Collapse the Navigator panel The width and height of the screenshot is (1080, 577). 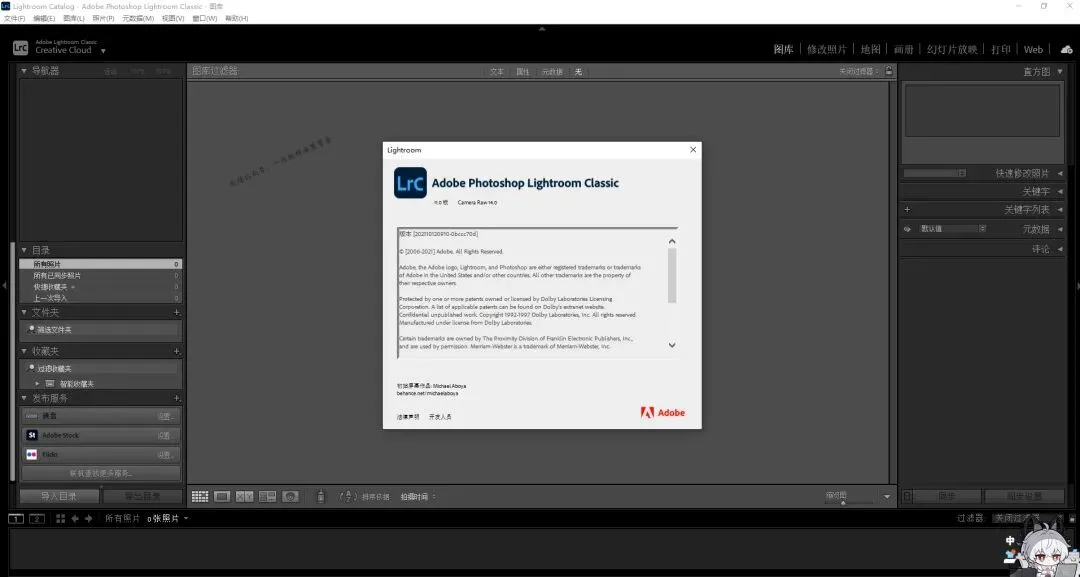(x=24, y=70)
